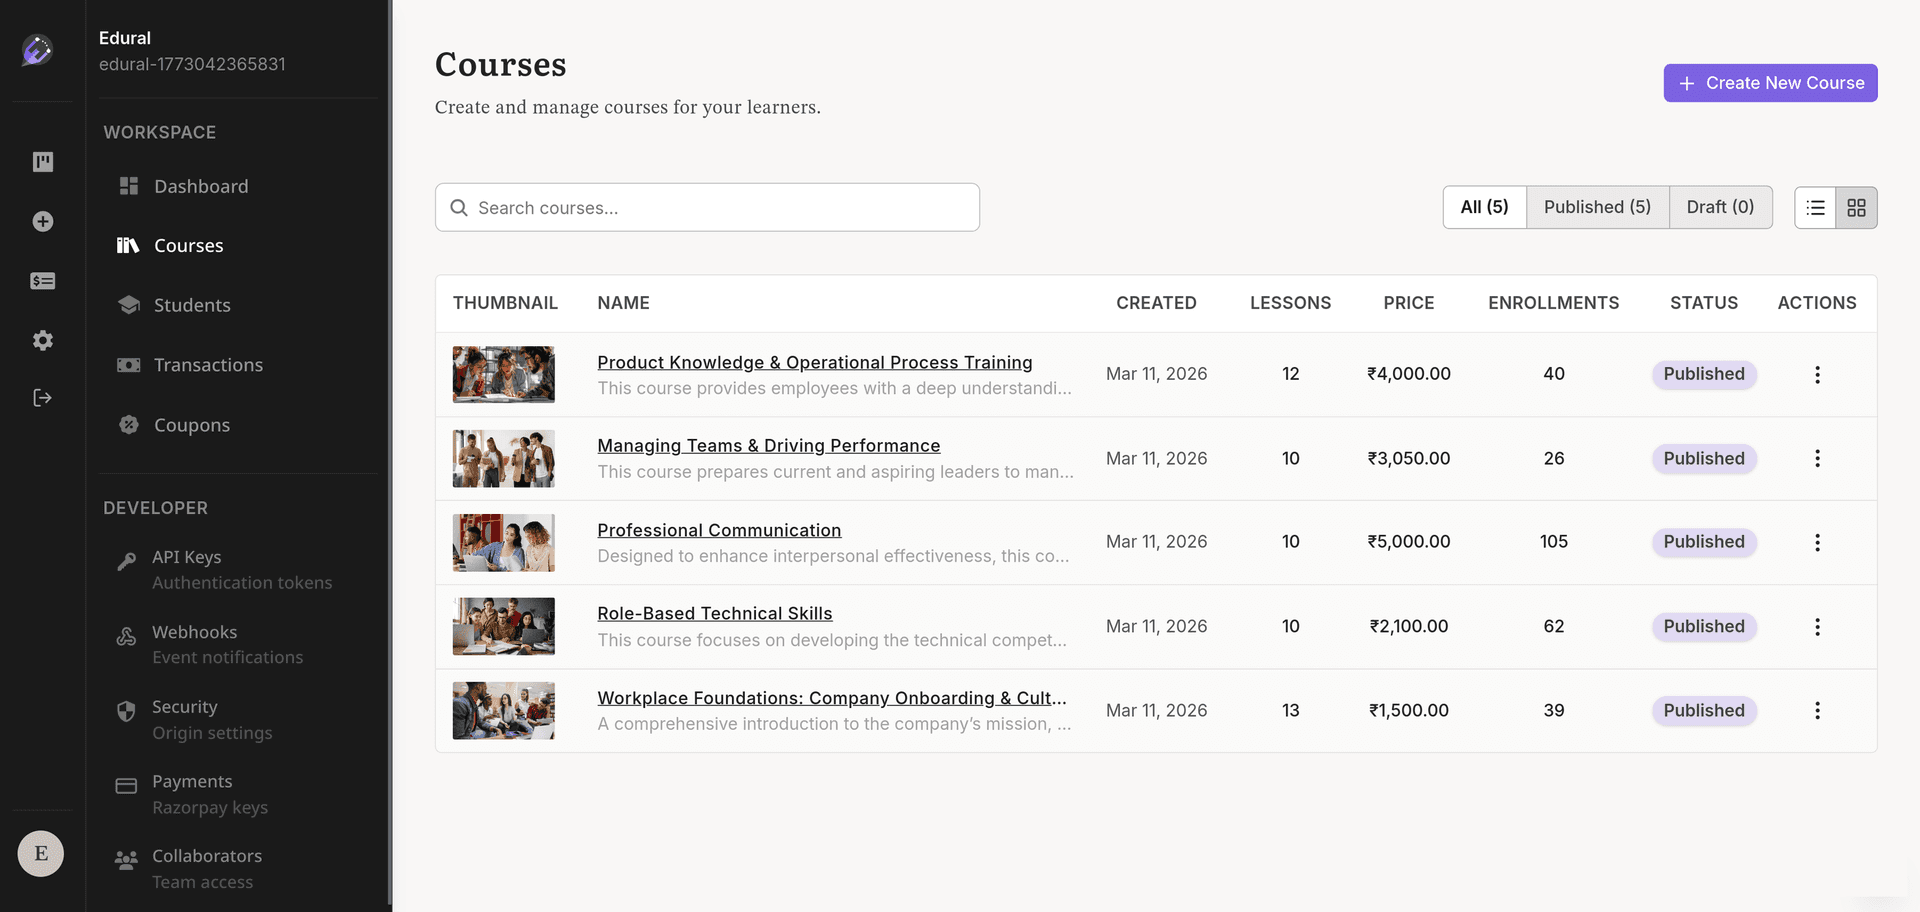Switch to the Draft (0) tab
This screenshot has width=1920, height=912.
coord(1720,207)
